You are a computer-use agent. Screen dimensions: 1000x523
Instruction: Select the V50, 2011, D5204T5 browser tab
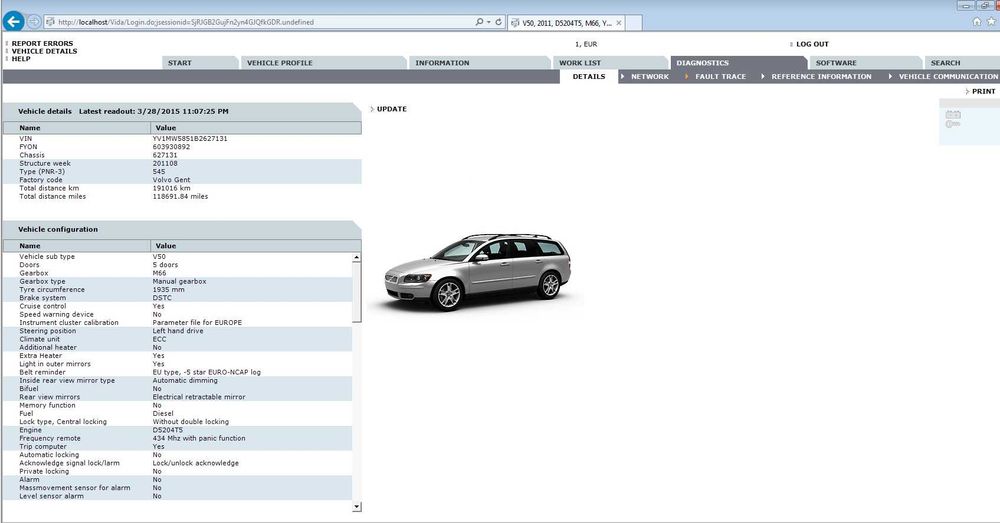(566, 22)
